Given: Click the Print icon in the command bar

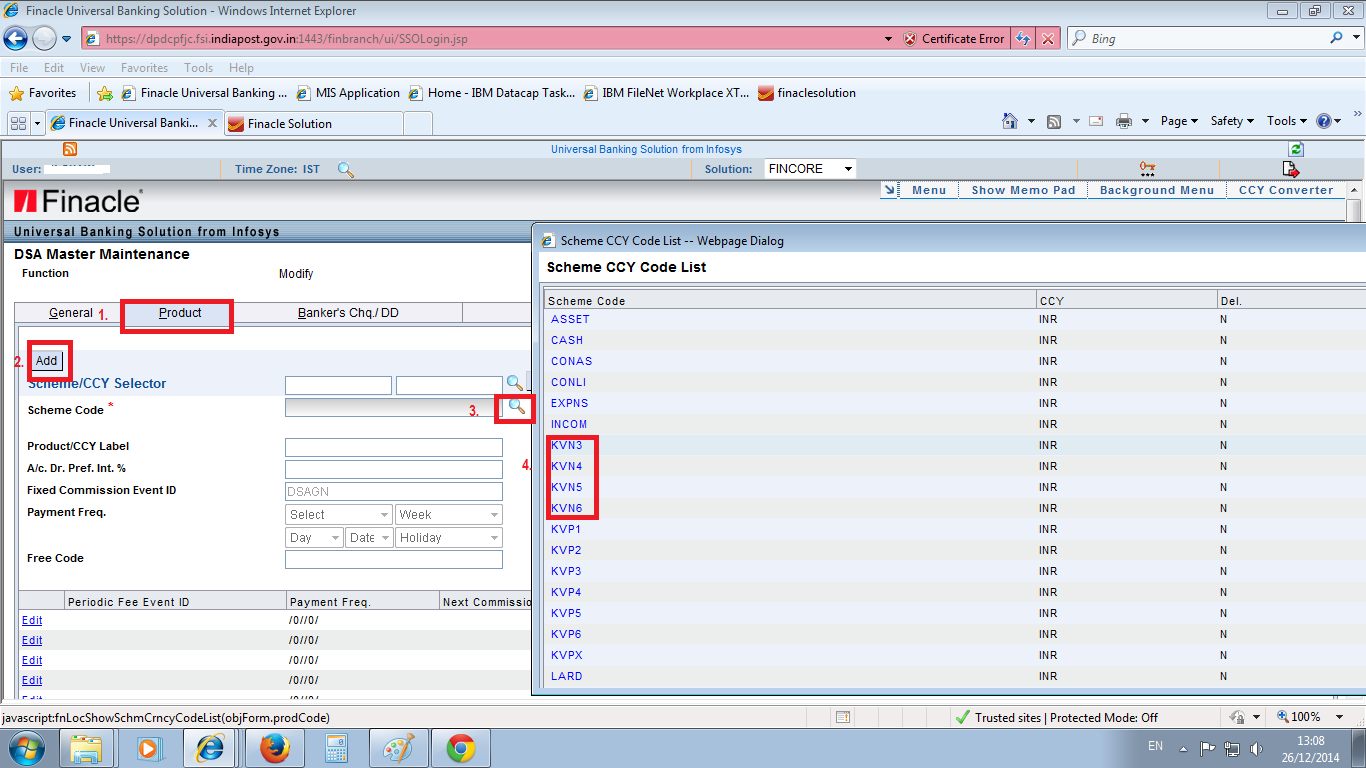Looking at the screenshot, I should (x=1124, y=120).
